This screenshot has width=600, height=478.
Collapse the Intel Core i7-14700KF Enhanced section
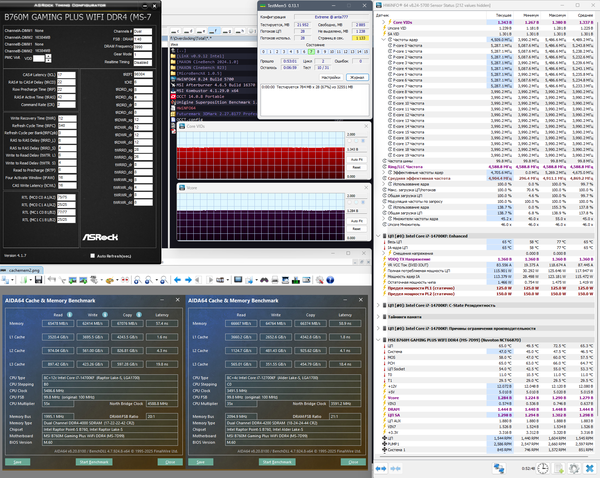[x=378, y=236]
